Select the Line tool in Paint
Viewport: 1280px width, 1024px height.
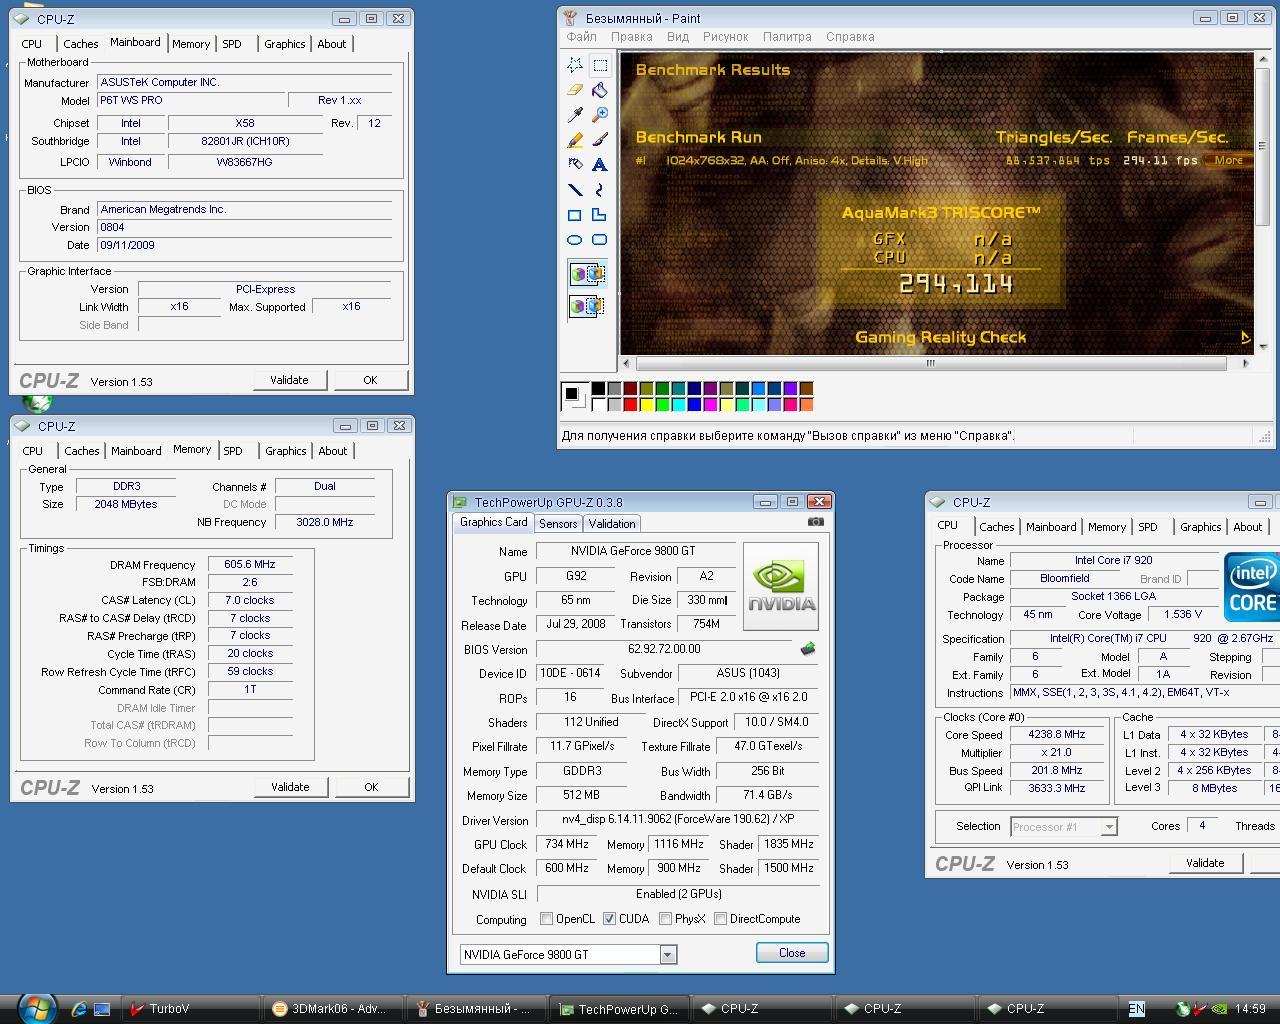coord(575,190)
